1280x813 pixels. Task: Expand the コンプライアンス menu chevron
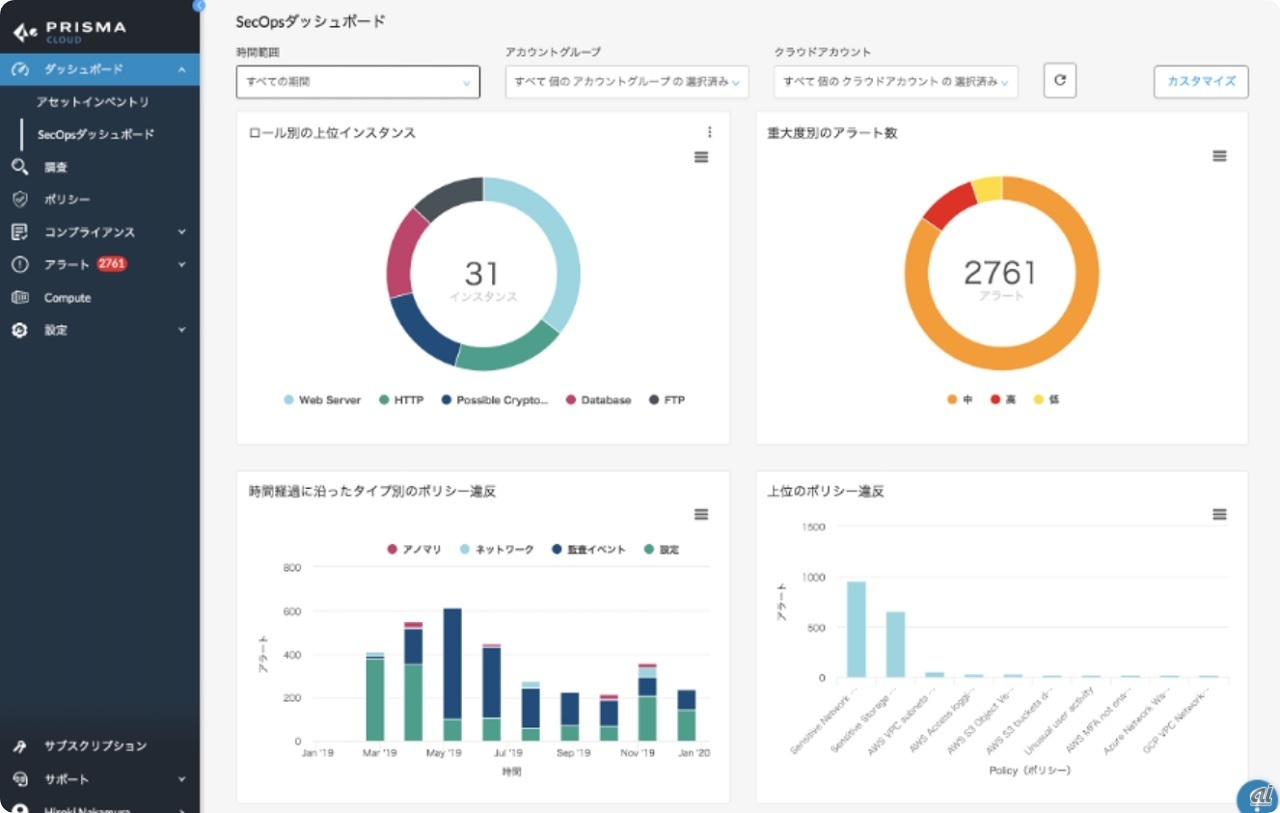click(181, 232)
